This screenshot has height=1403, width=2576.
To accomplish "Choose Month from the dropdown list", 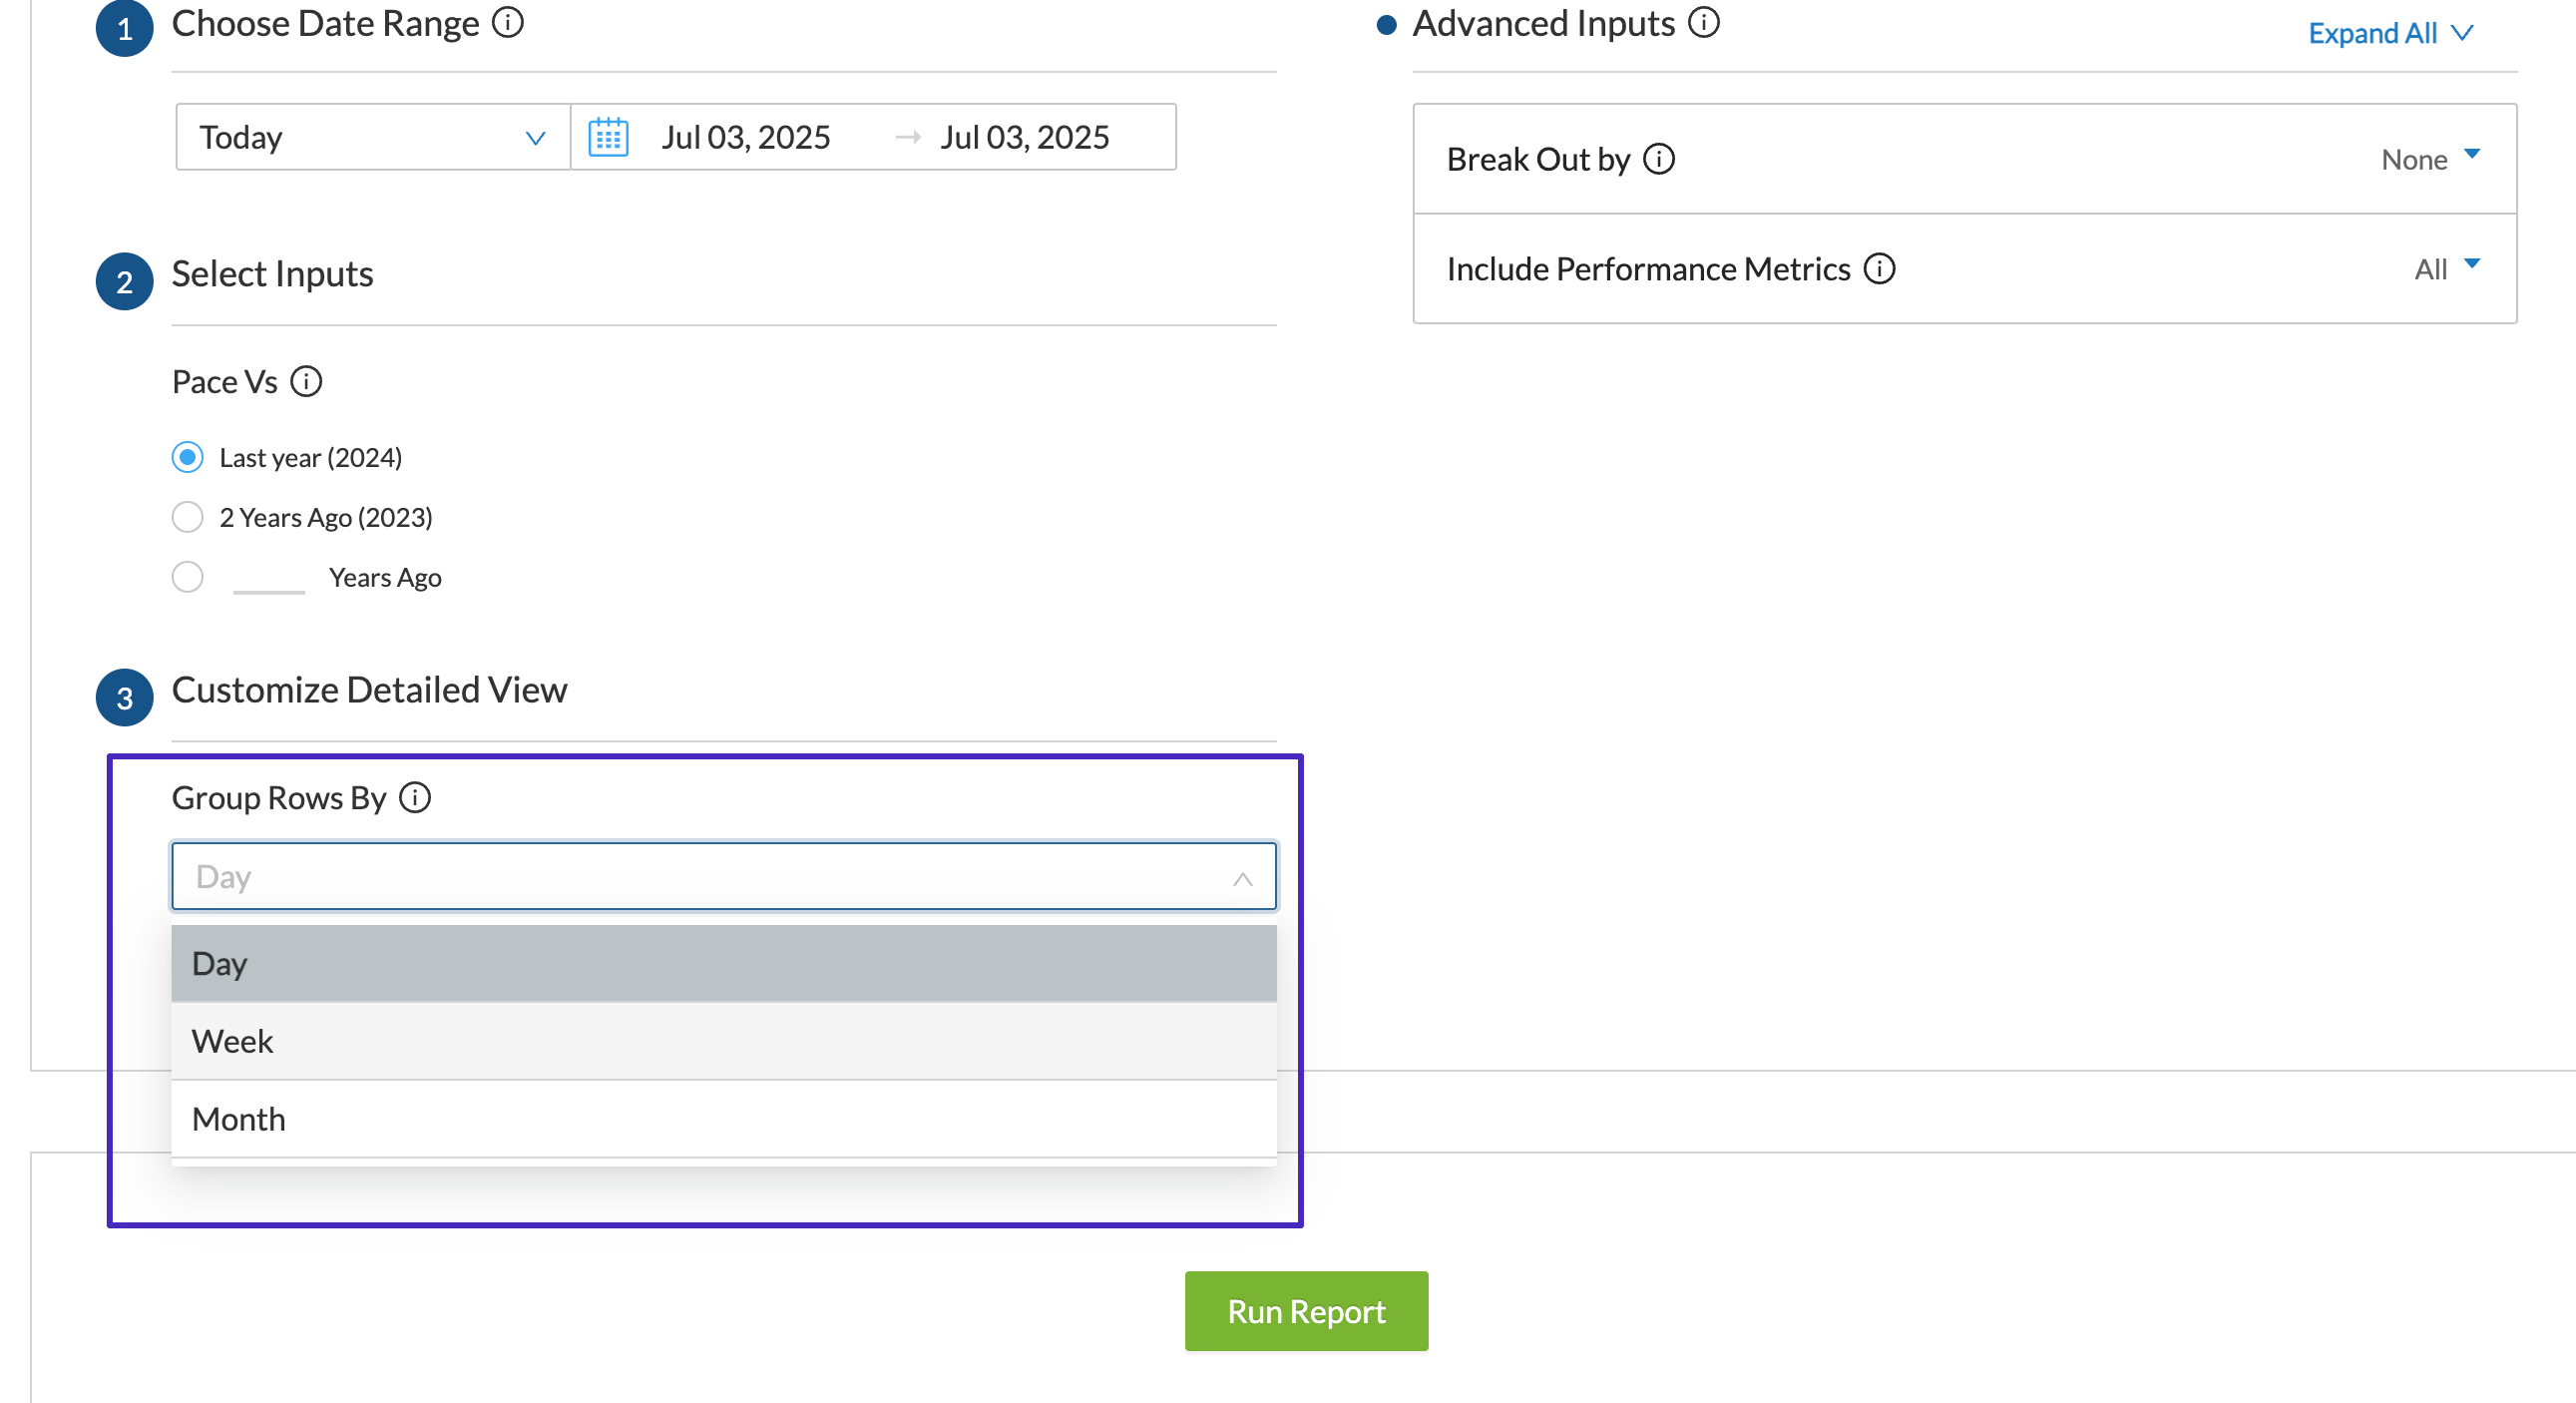I will (x=723, y=1119).
